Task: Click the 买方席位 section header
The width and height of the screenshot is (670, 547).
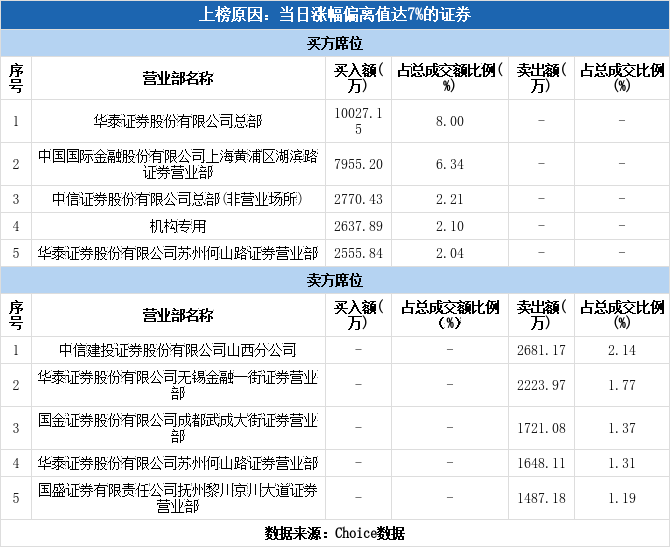Action: [x=335, y=43]
